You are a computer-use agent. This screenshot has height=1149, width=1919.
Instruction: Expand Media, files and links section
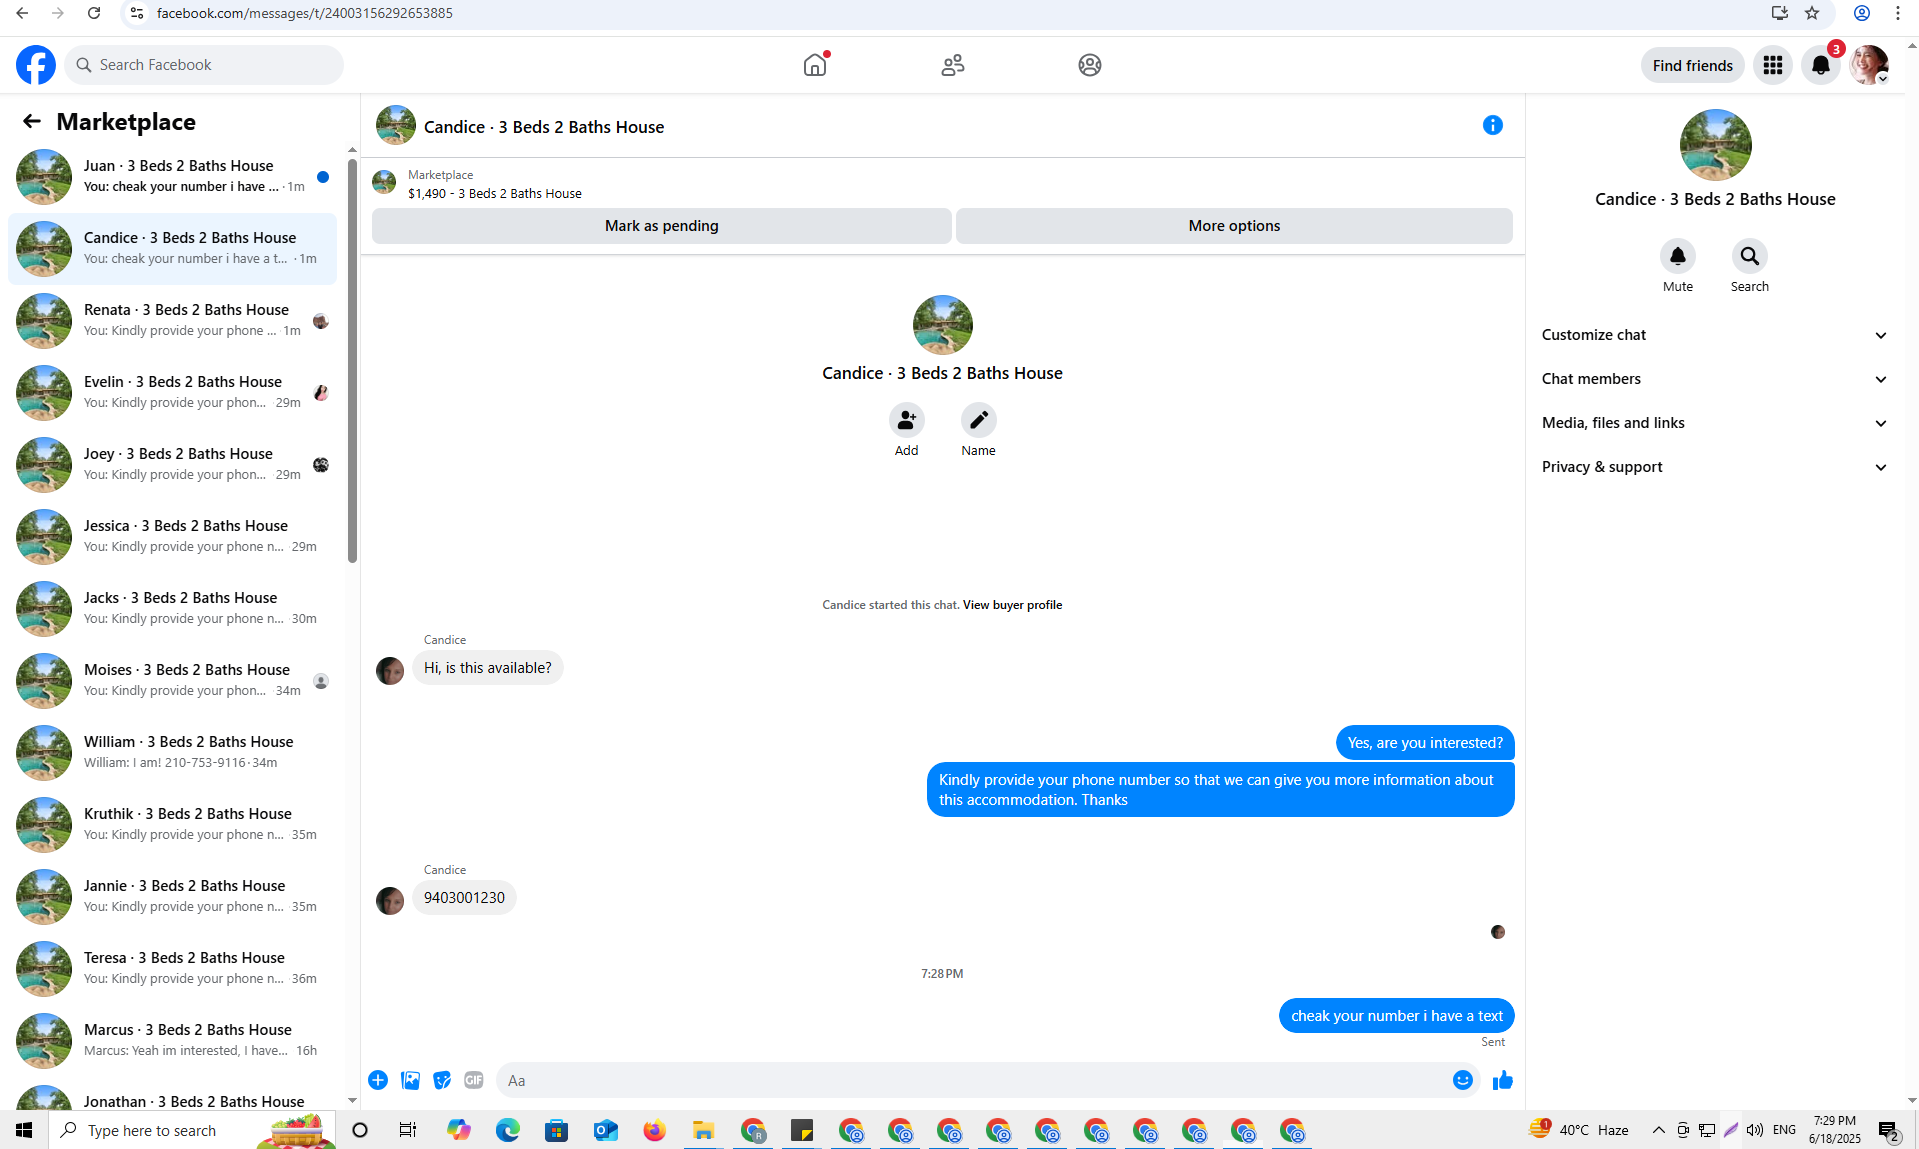1715,423
